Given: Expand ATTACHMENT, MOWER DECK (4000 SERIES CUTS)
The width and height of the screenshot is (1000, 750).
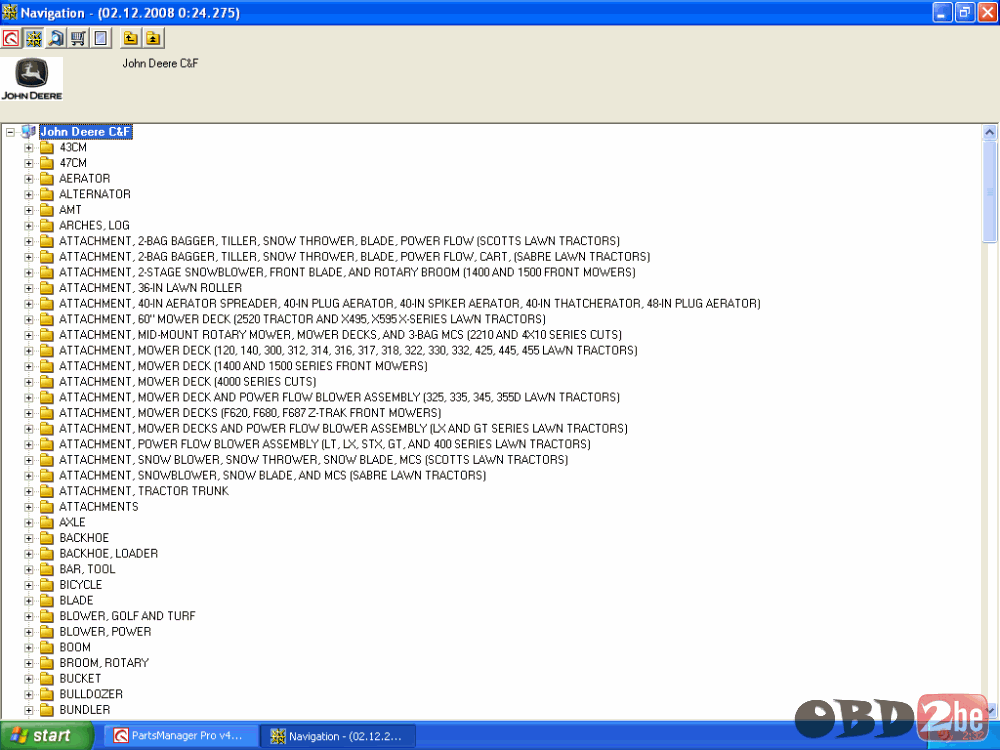Looking at the screenshot, I should coord(29,382).
